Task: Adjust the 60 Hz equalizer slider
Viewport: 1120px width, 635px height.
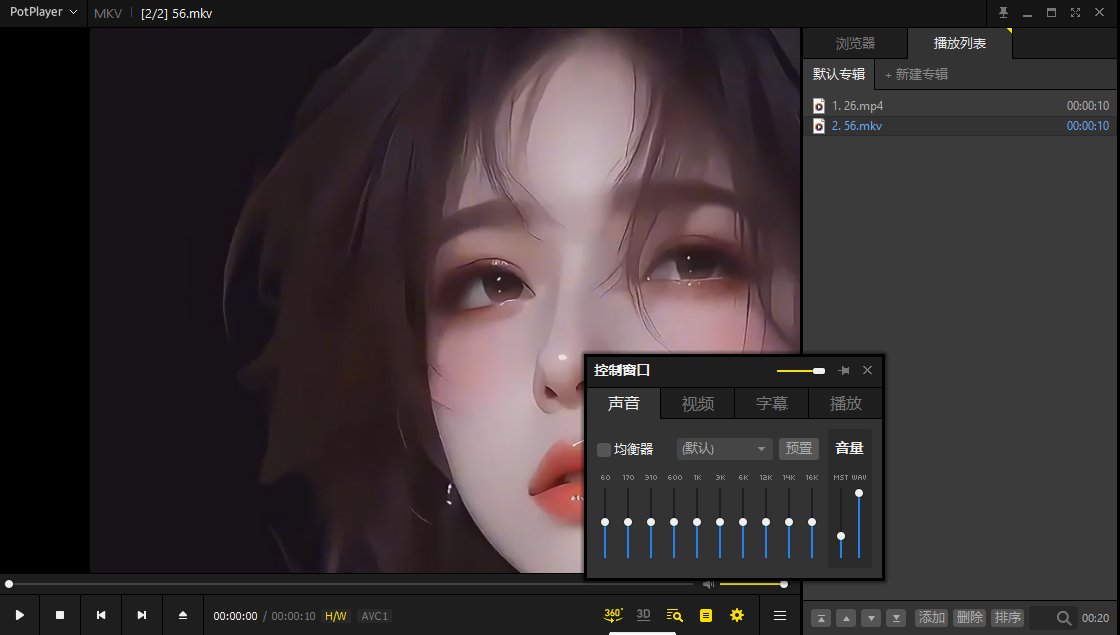Action: pos(605,523)
